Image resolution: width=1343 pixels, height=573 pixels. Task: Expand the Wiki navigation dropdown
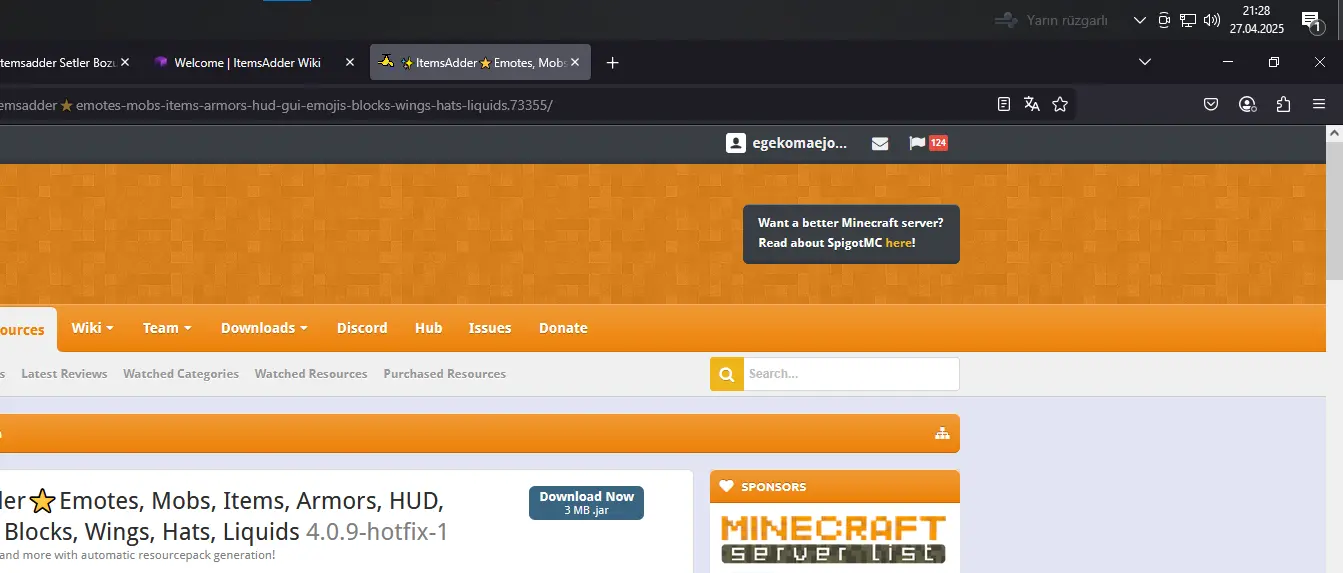tap(93, 328)
